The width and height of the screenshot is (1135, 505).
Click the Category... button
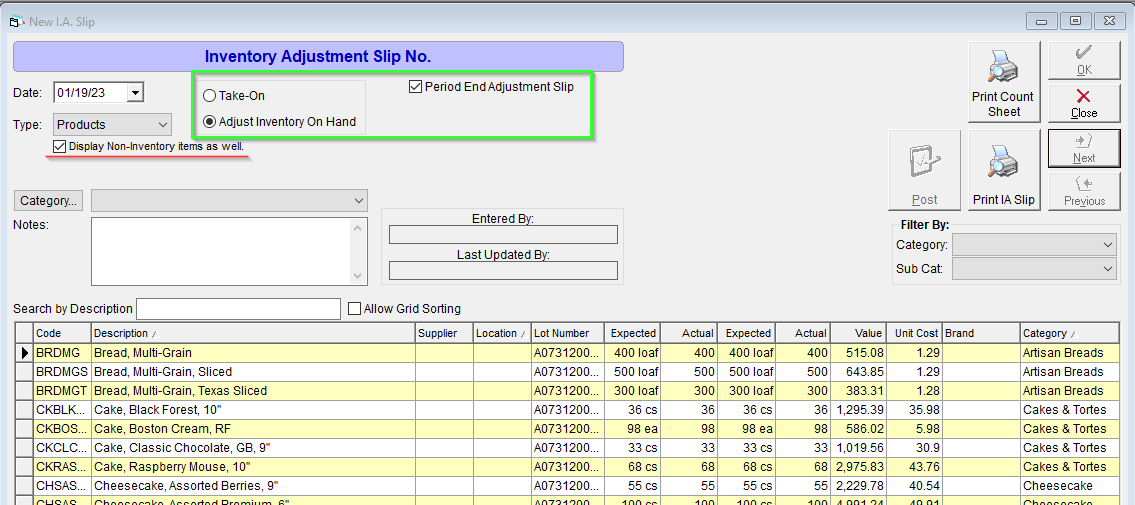48,200
